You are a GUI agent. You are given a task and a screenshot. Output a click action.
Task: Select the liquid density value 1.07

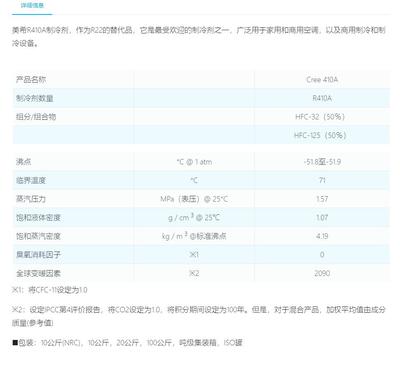(x=322, y=218)
